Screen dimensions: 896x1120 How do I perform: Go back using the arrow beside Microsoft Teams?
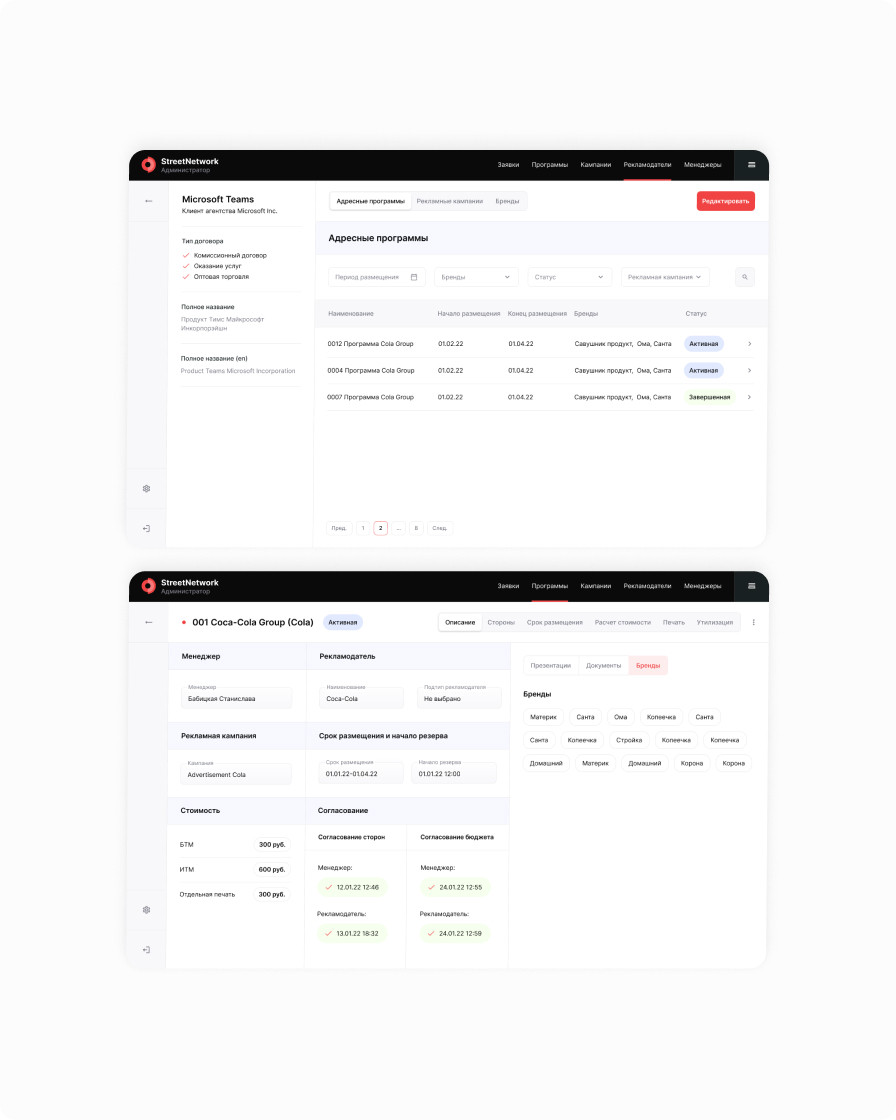(x=149, y=201)
